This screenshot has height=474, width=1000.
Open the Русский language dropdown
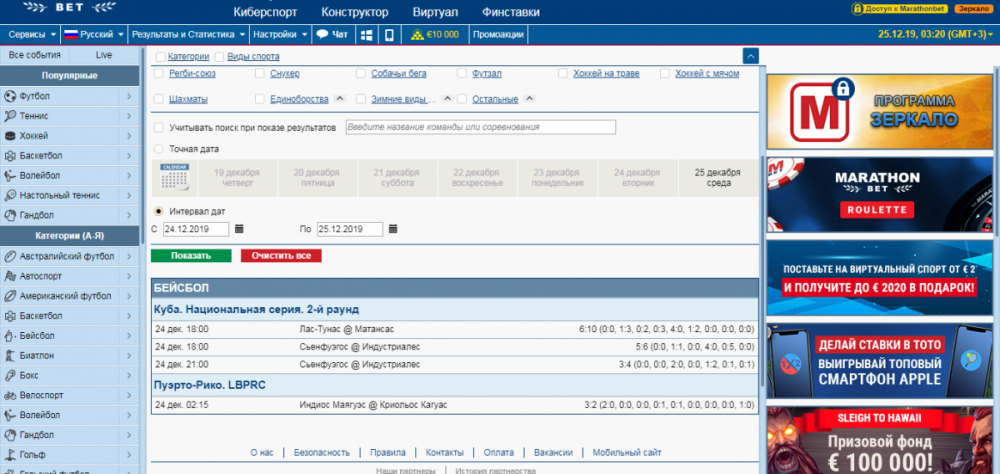[x=93, y=34]
